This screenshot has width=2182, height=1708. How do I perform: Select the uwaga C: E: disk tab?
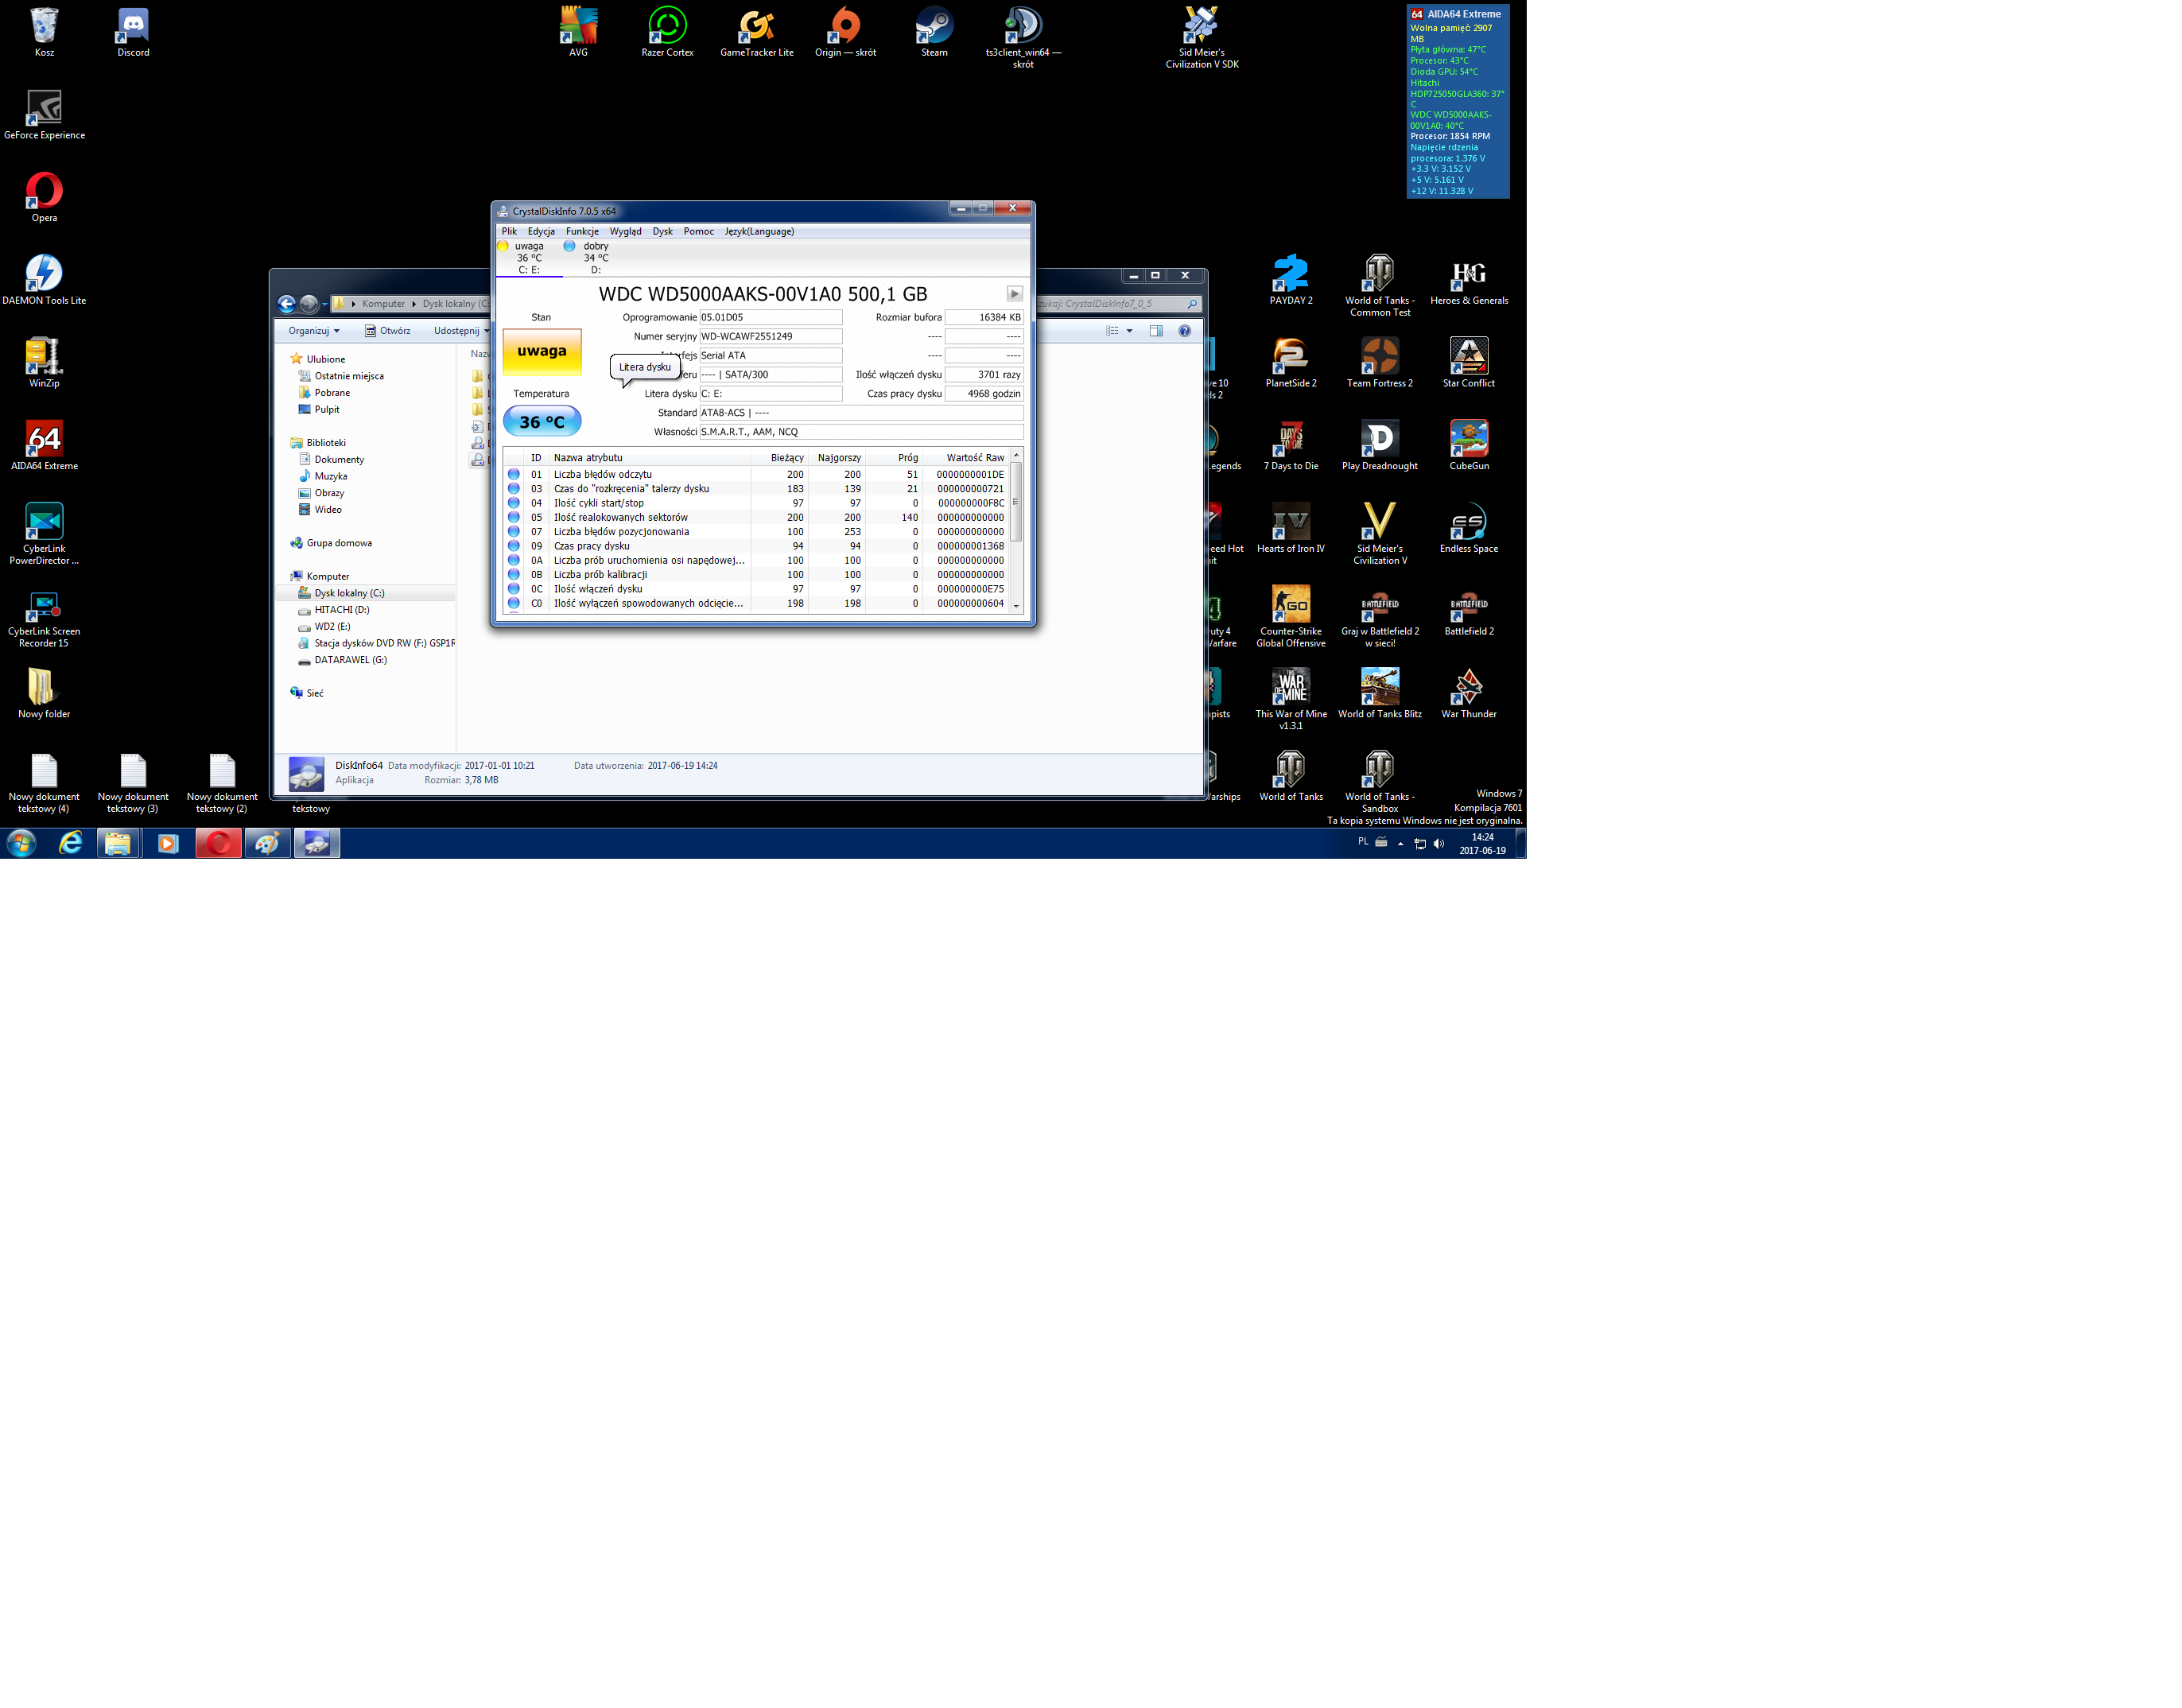point(528,258)
